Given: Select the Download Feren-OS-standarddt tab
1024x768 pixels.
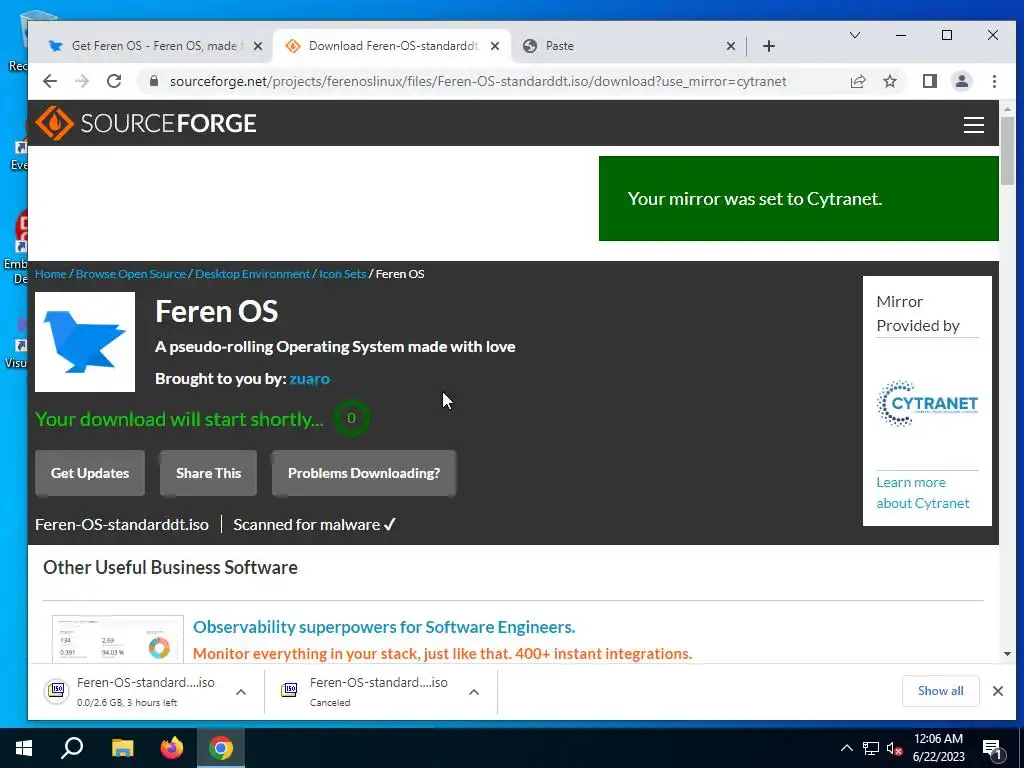Looking at the screenshot, I should tap(392, 46).
